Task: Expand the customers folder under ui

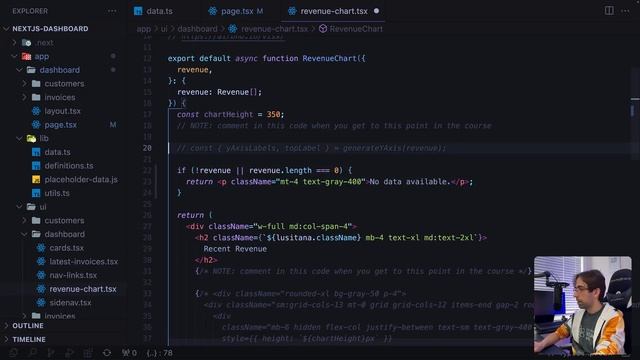Action: 24,220
